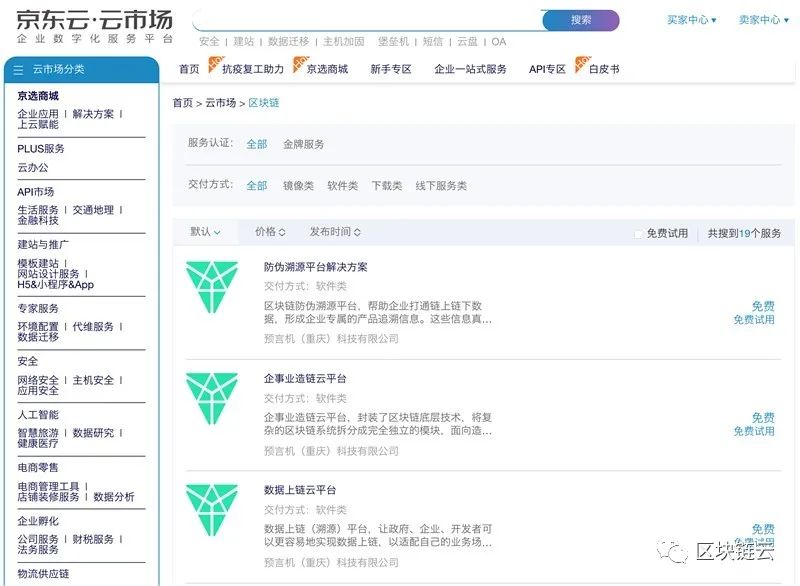This screenshot has height=586, width=800.
Task: Click the 堡垒机 hot search keyword
Action: [393, 42]
